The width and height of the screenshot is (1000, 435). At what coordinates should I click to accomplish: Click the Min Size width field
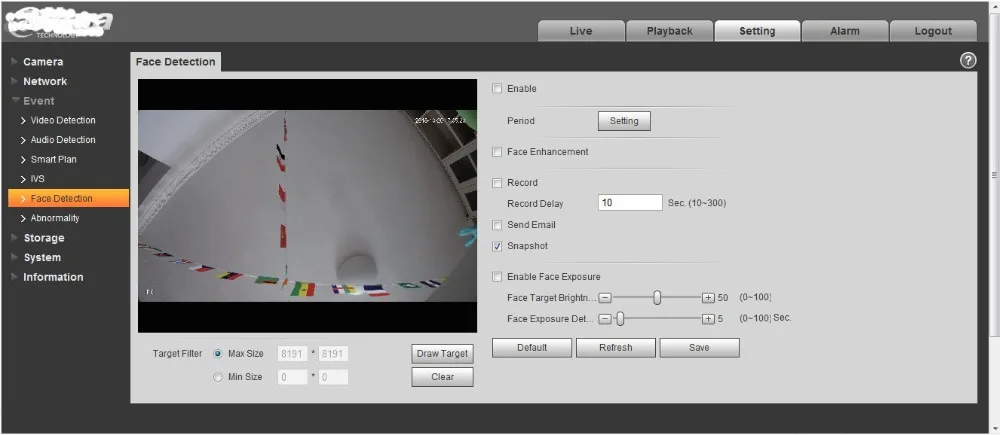point(293,377)
